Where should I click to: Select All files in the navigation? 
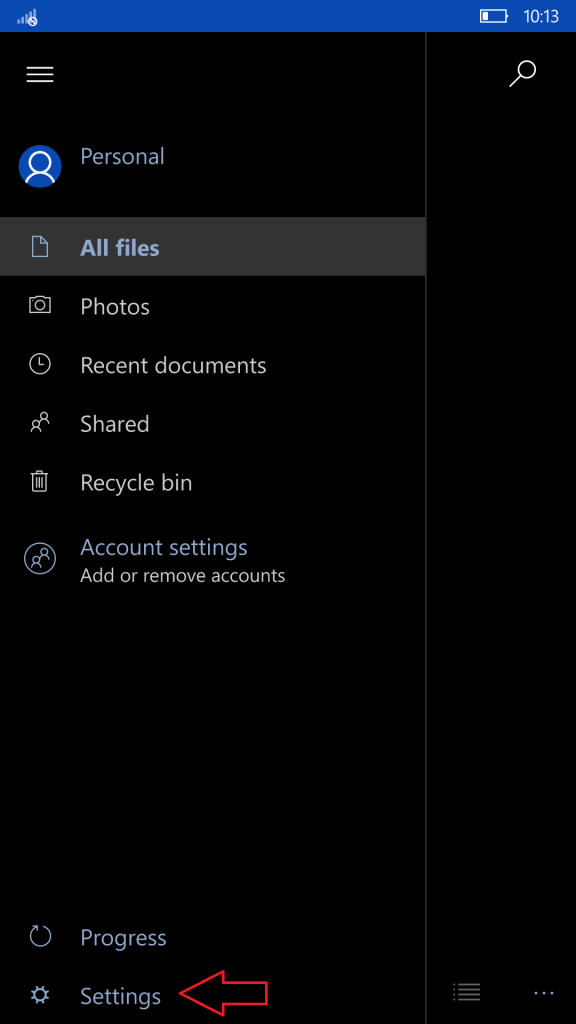(x=213, y=246)
